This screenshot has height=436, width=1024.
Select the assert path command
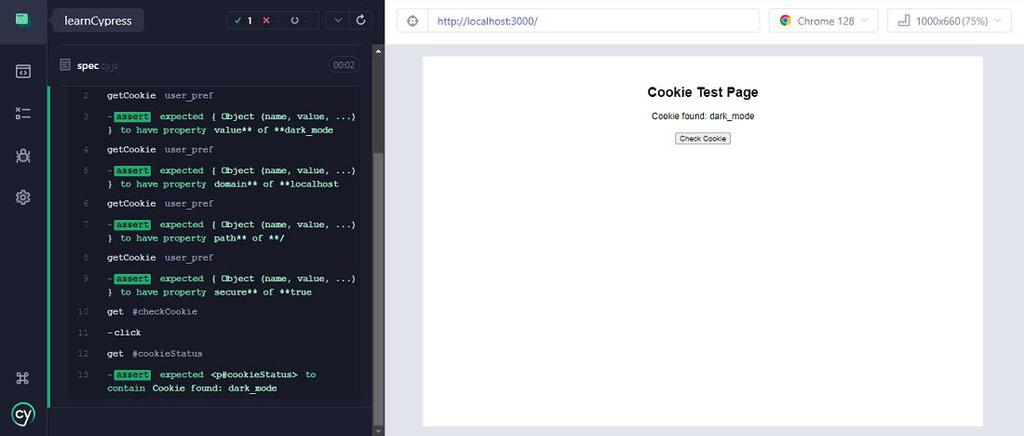[215, 231]
